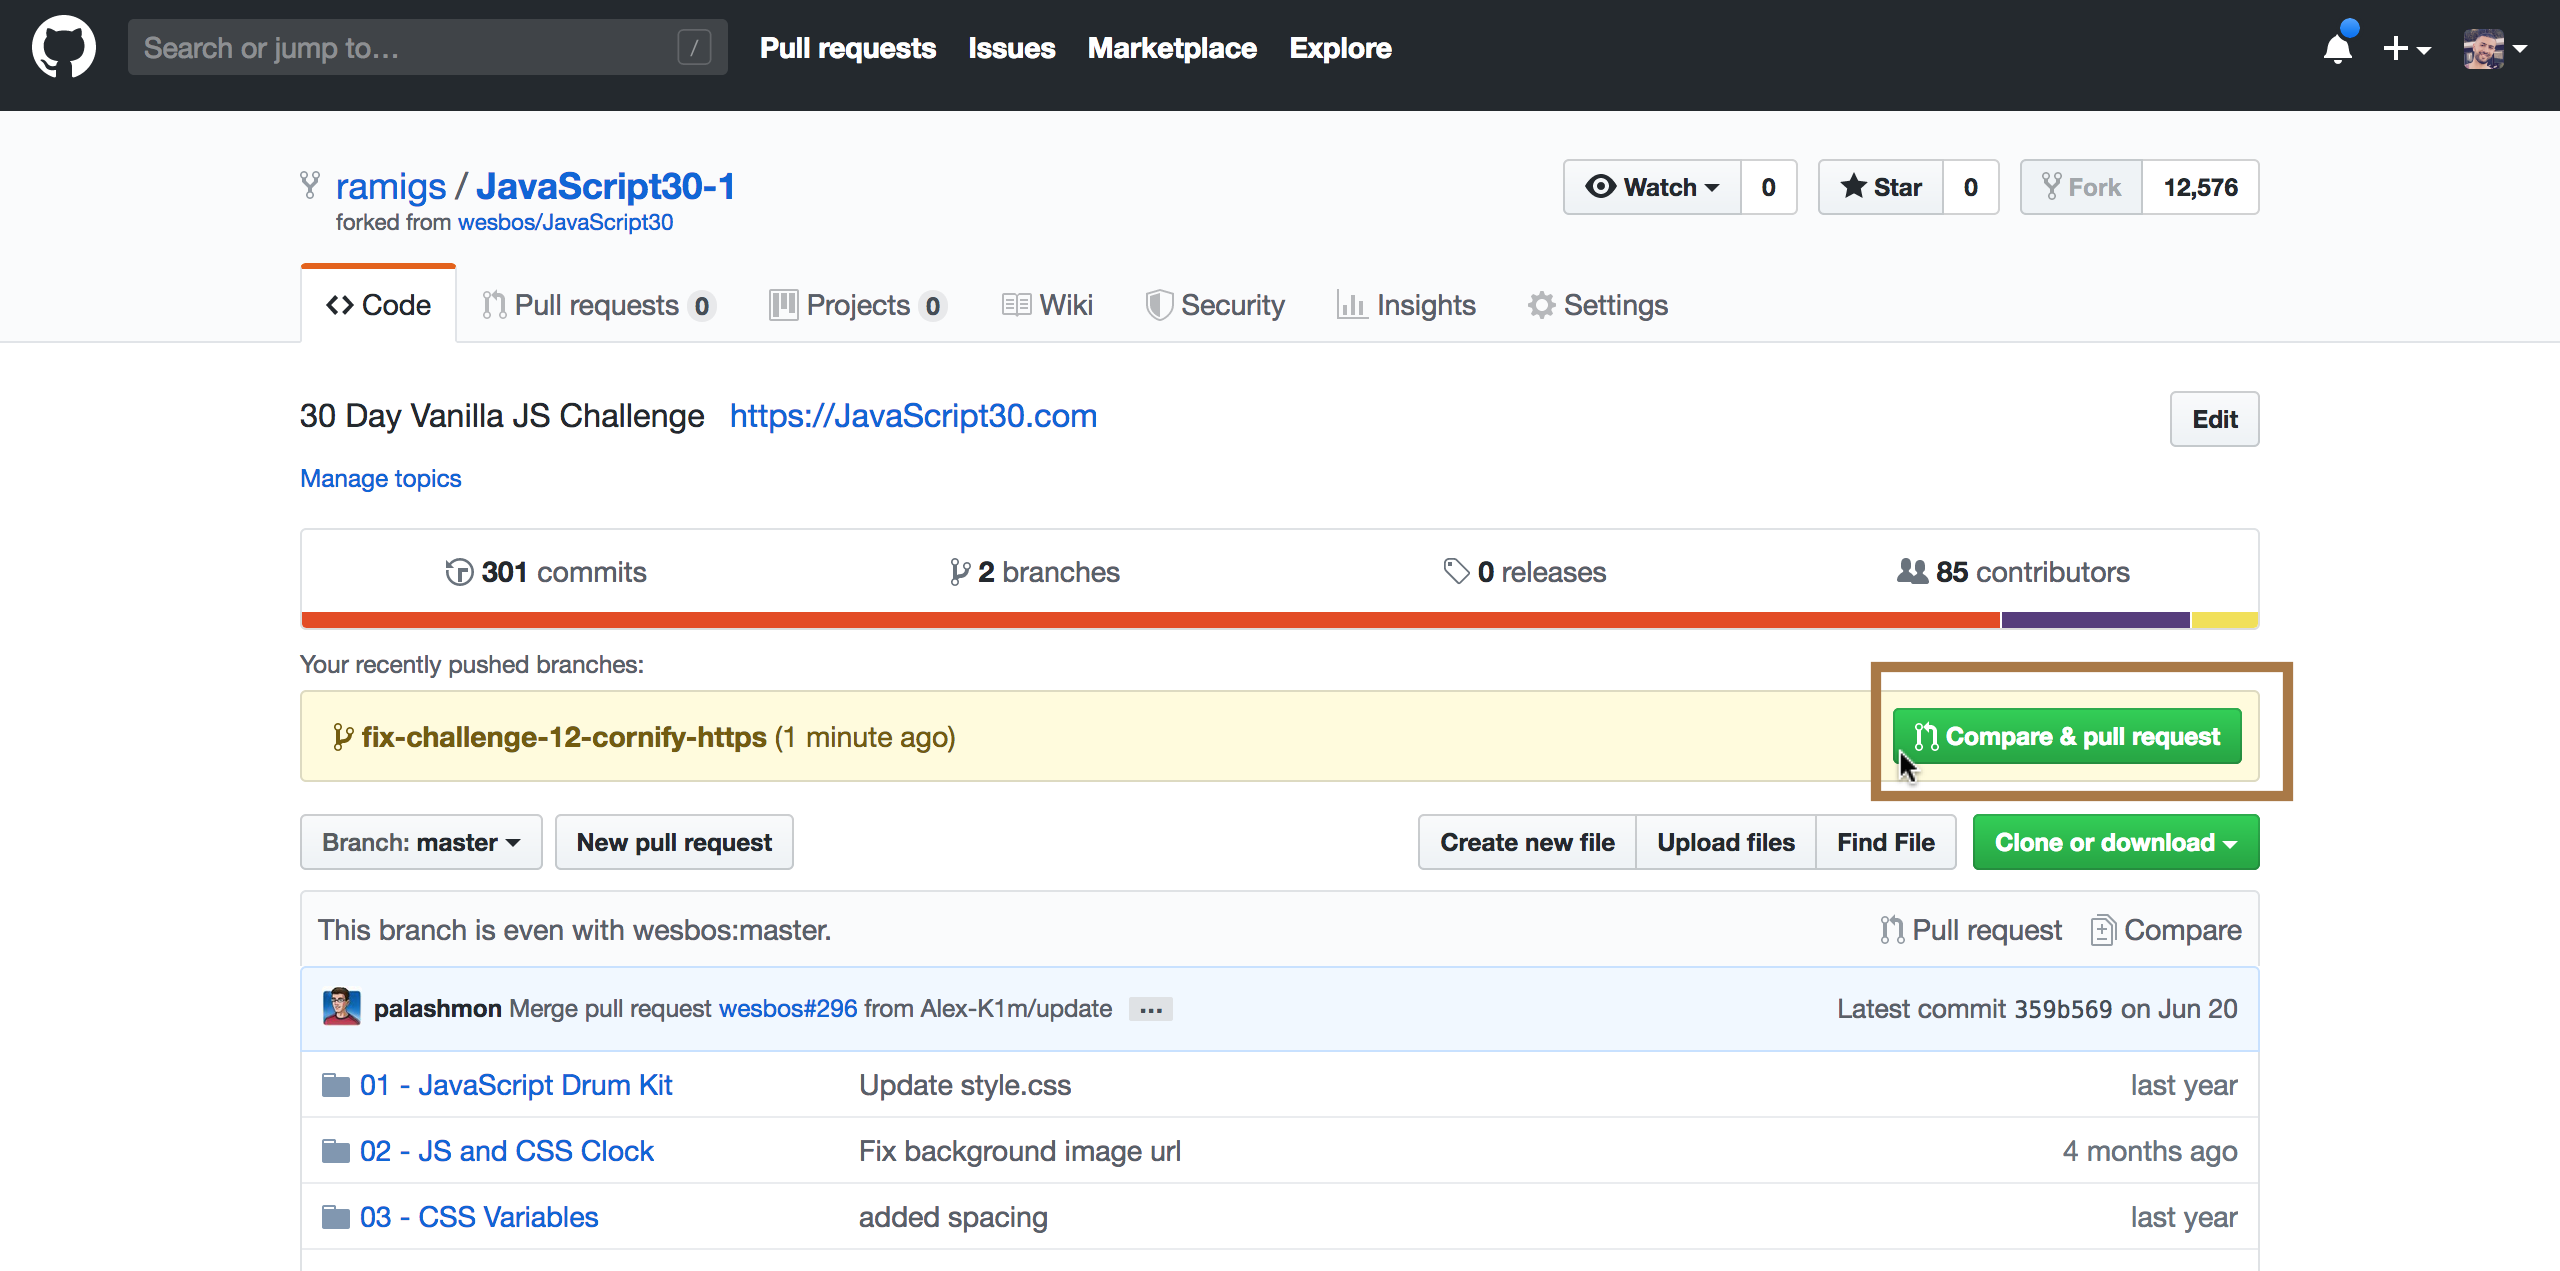Open Issues in top navigation
Viewport: 2560px width, 1271px height.
tap(1011, 48)
